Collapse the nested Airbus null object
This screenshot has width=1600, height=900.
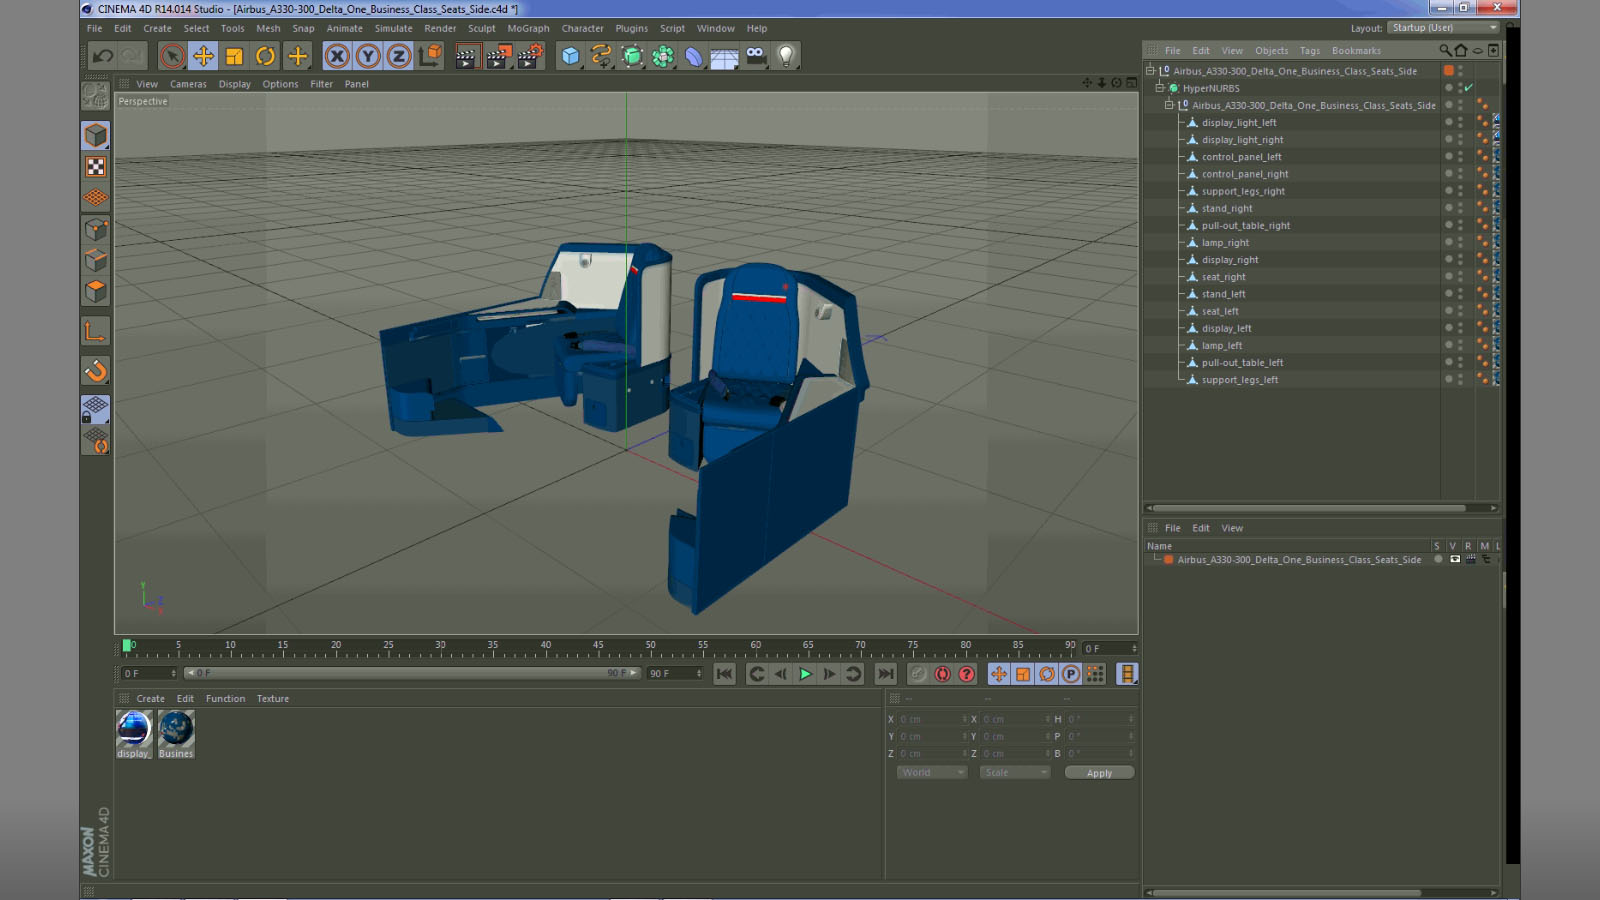(1168, 105)
